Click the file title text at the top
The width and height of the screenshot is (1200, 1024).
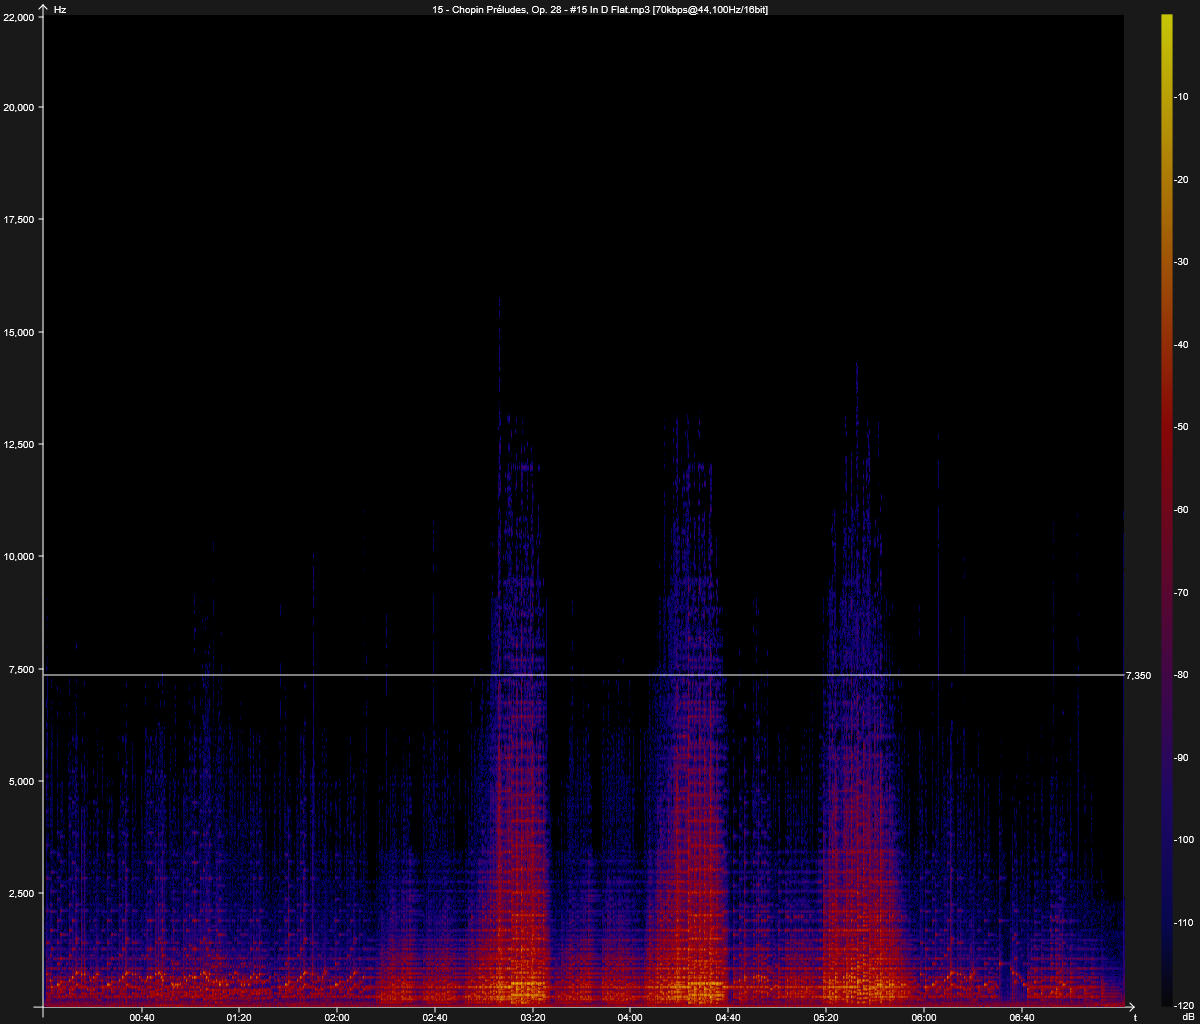tap(600, 9)
